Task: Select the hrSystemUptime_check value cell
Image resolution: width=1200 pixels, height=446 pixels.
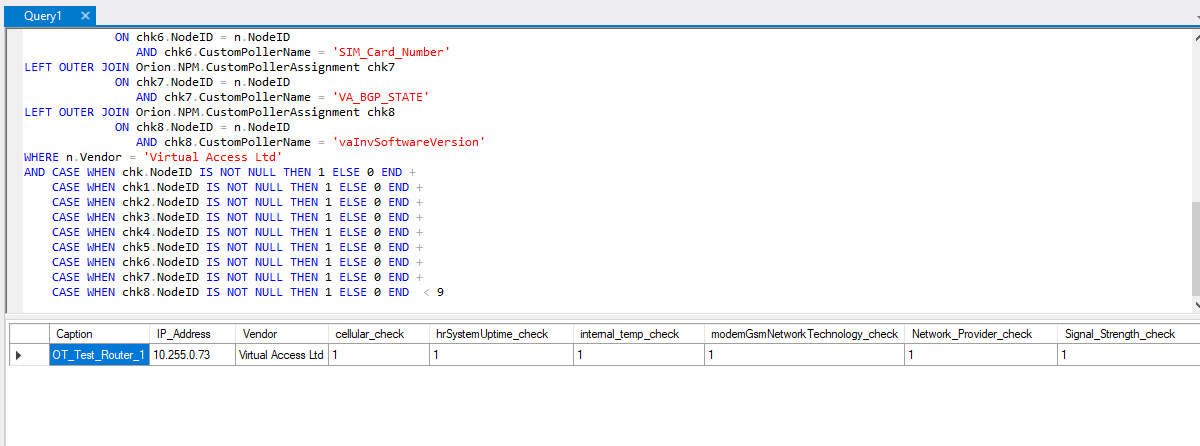Action: pos(501,354)
